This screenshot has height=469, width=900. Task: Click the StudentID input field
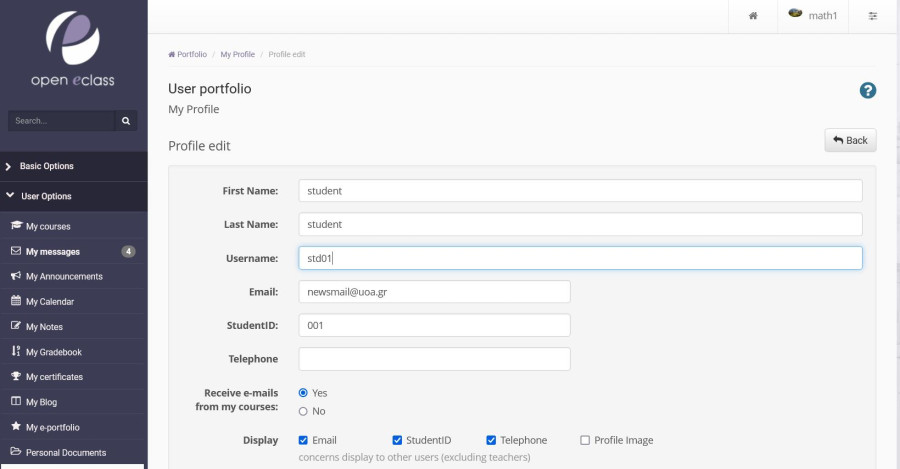435,325
